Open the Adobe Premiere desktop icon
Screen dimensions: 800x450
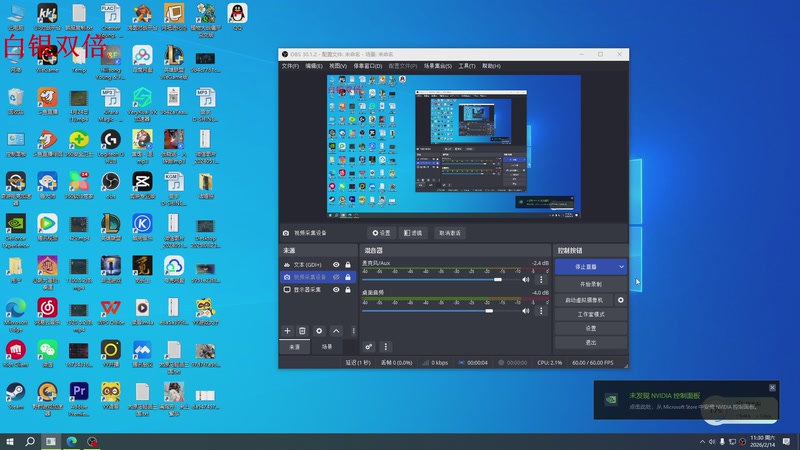(x=79, y=399)
